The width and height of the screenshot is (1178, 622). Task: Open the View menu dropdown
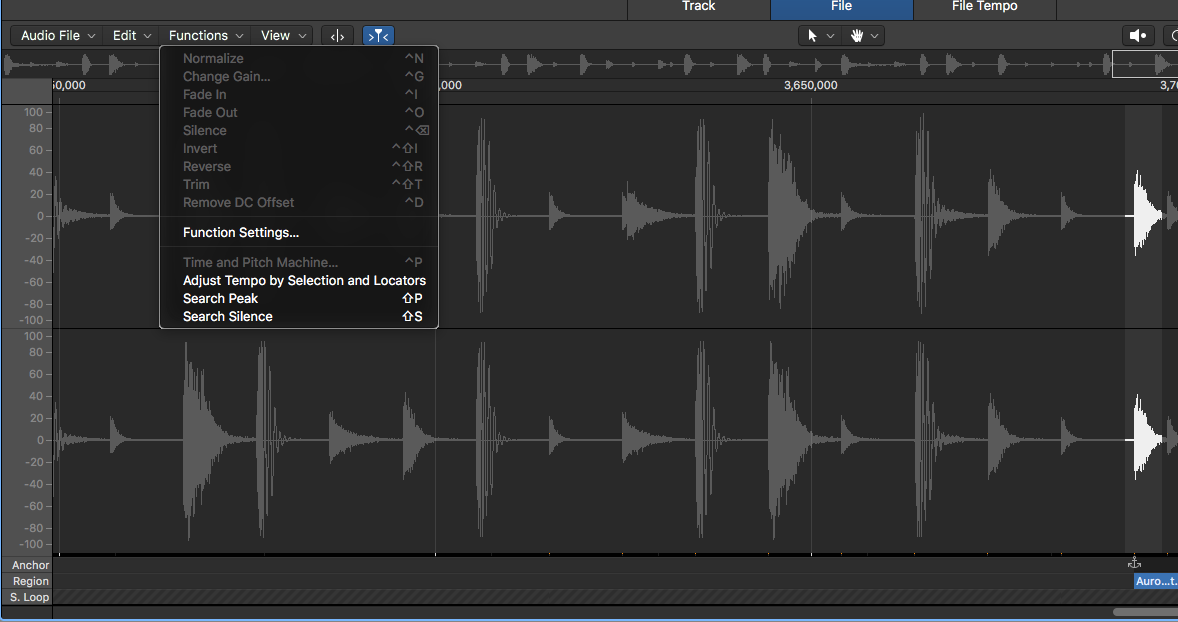tap(282, 35)
